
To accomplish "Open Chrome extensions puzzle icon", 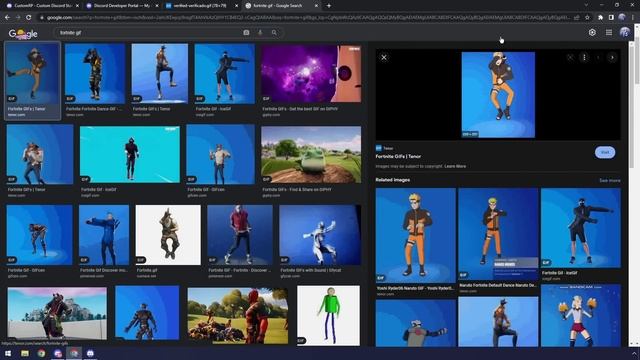I will [x=600, y=18].
